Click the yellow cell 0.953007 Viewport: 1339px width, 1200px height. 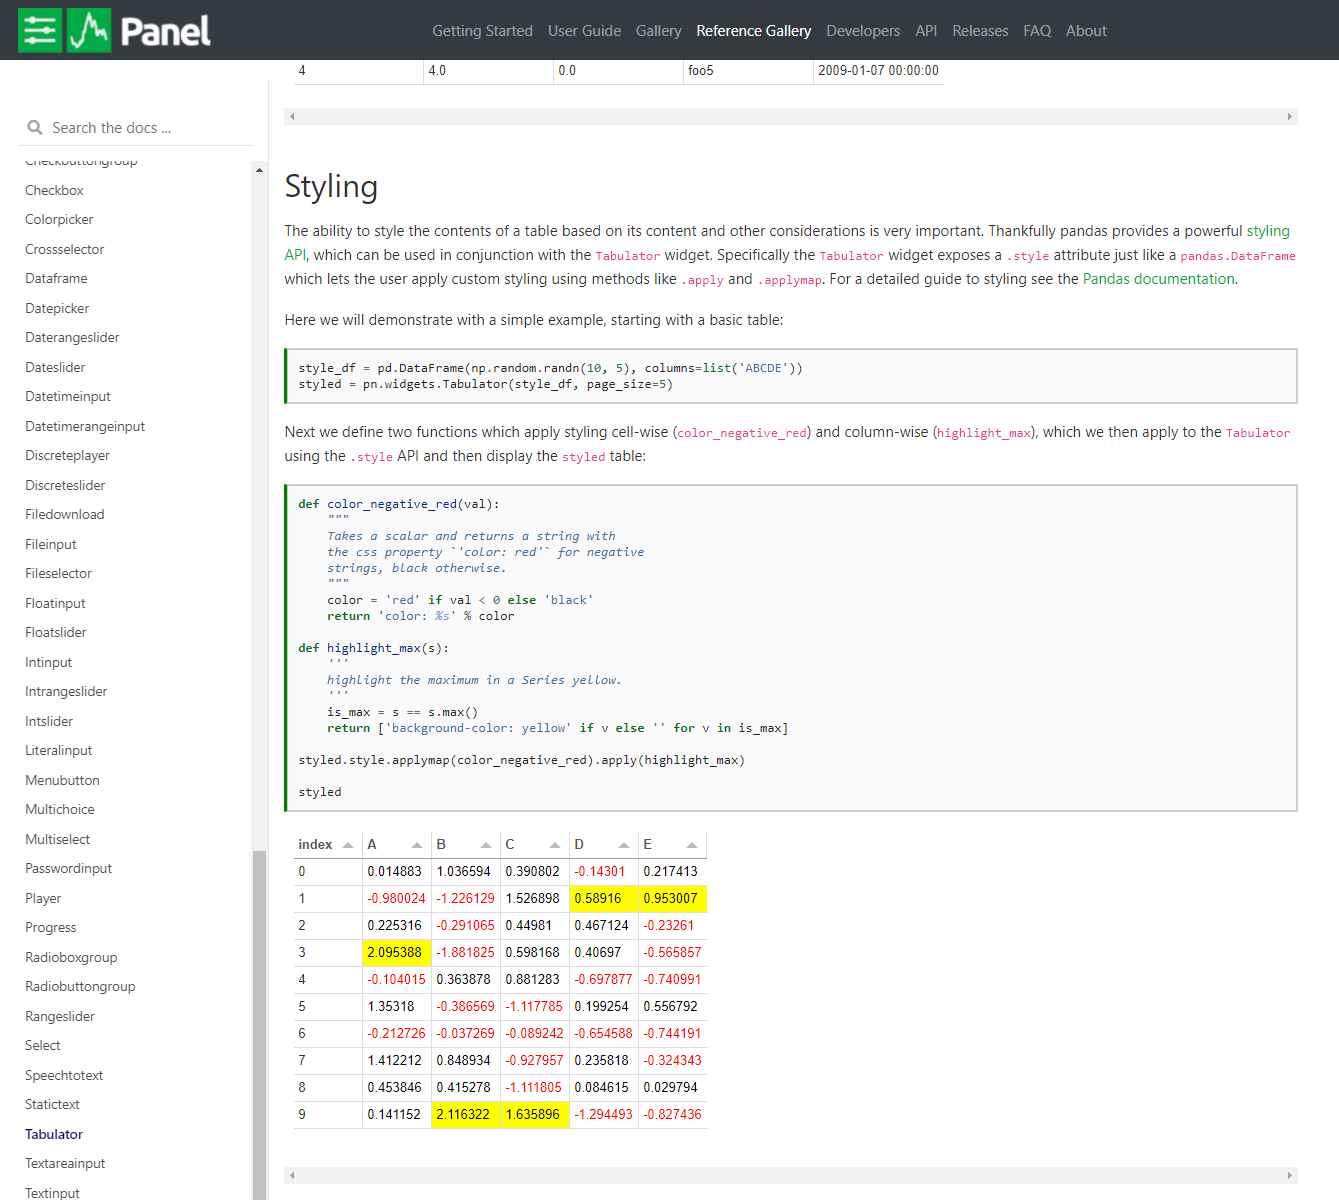click(x=673, y=898)
